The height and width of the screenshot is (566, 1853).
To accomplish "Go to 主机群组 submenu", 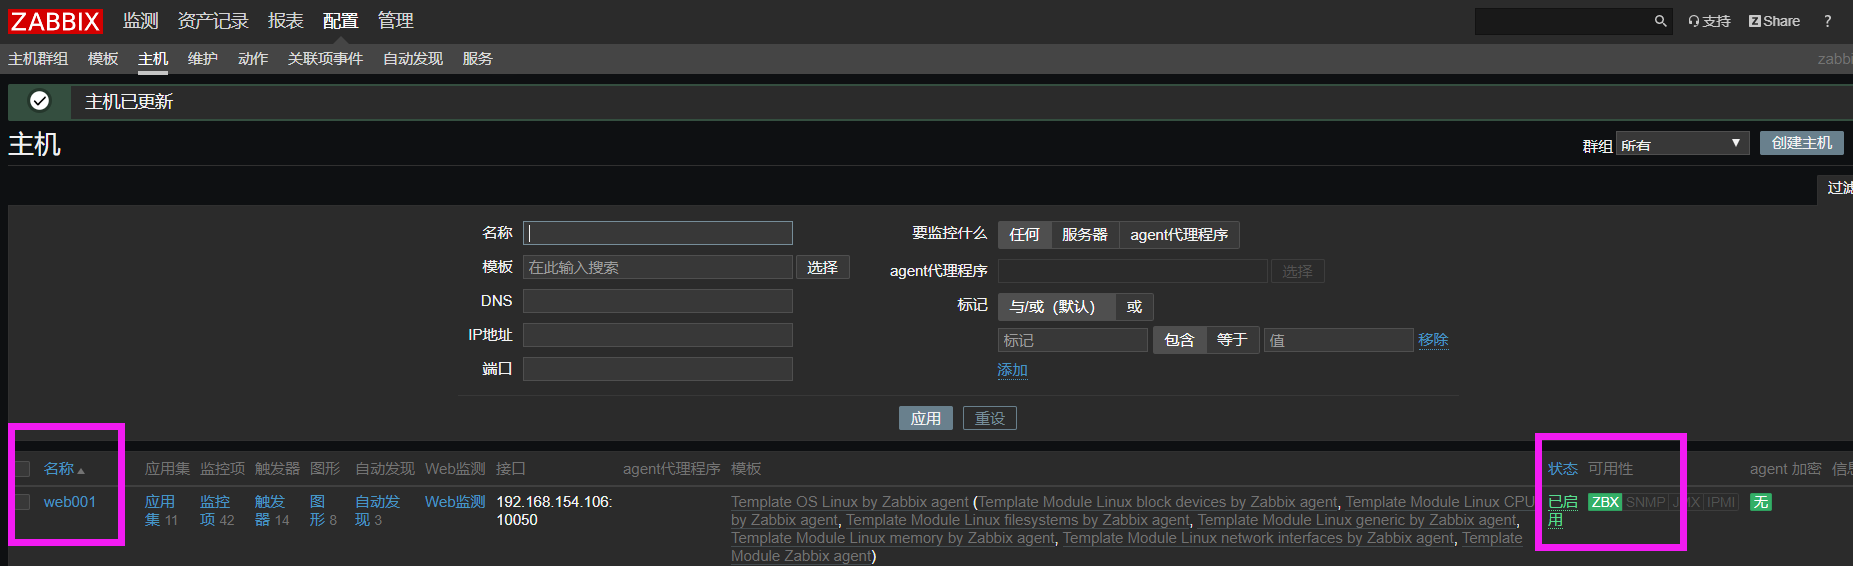I will pos(38,59).
